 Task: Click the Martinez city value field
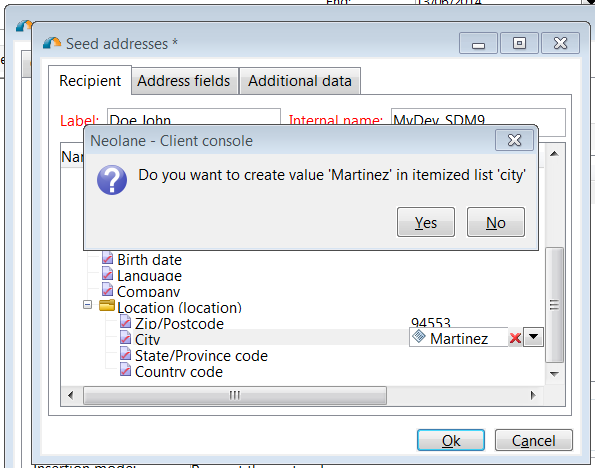[x=459, y=337]
